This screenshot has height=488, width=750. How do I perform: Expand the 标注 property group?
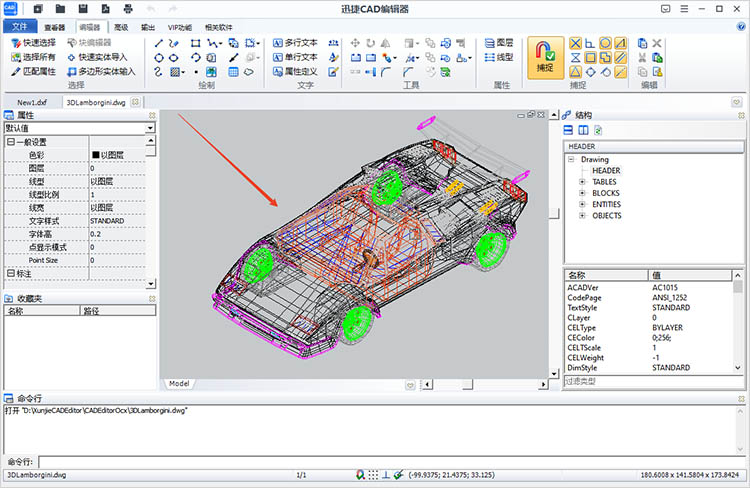[10, 273]
